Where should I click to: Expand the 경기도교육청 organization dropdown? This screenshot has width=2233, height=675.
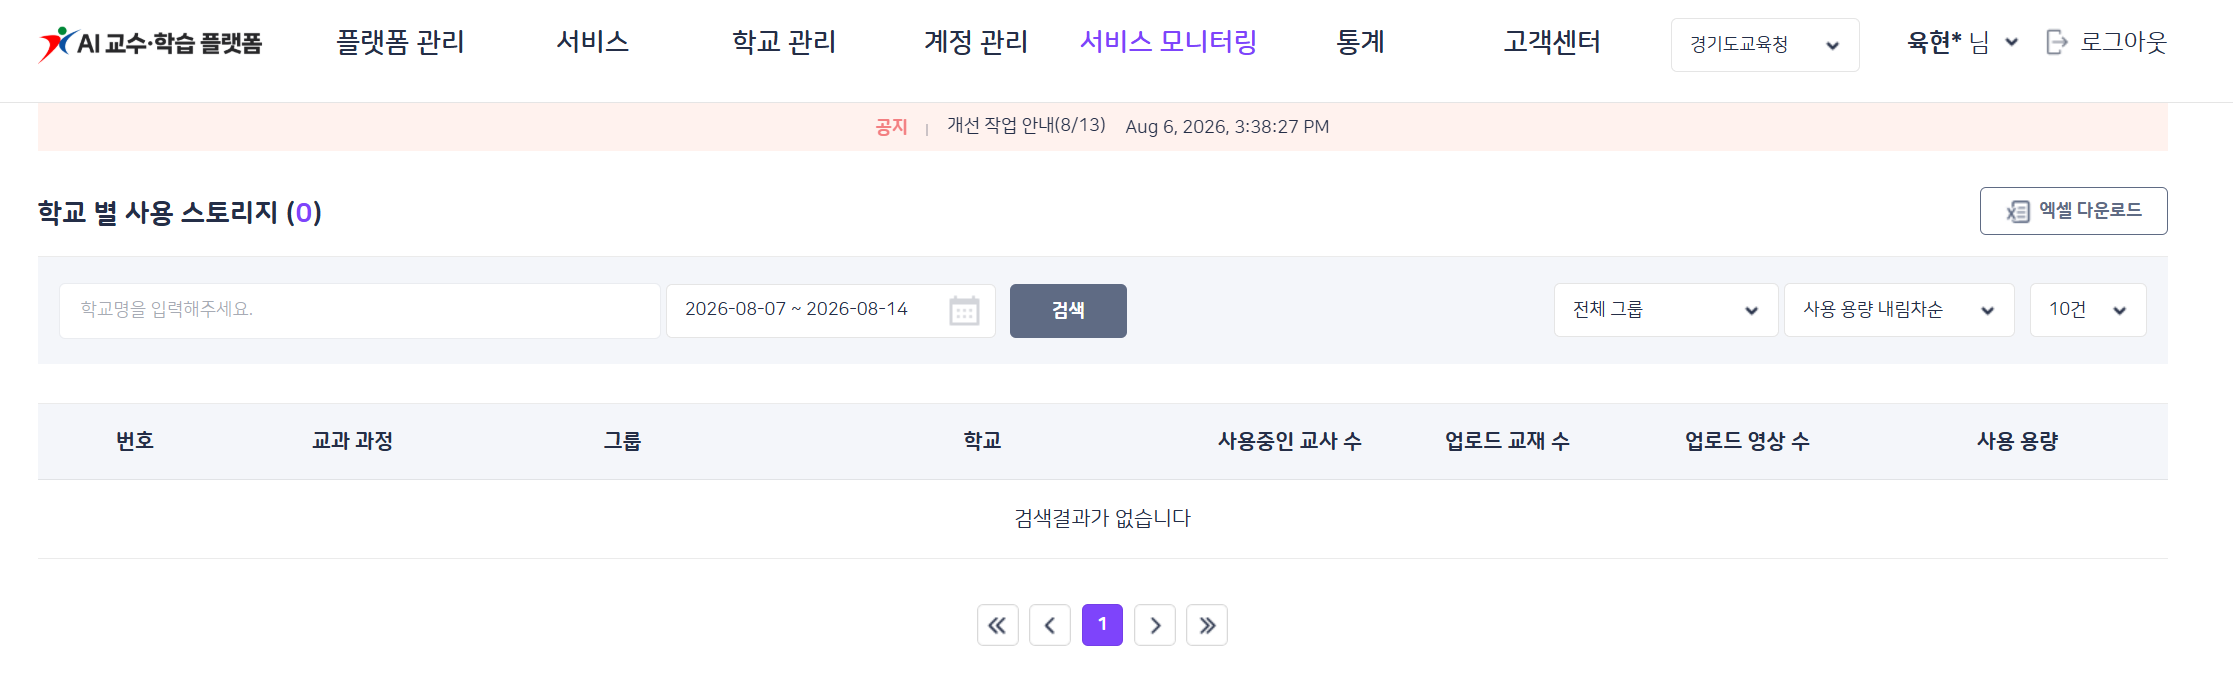[x=1765, y=45]
